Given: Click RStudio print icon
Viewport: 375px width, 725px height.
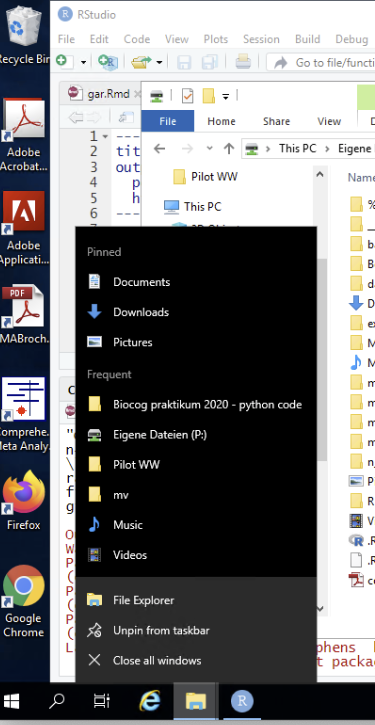Looking at the screenshot, I should (243, 61).
